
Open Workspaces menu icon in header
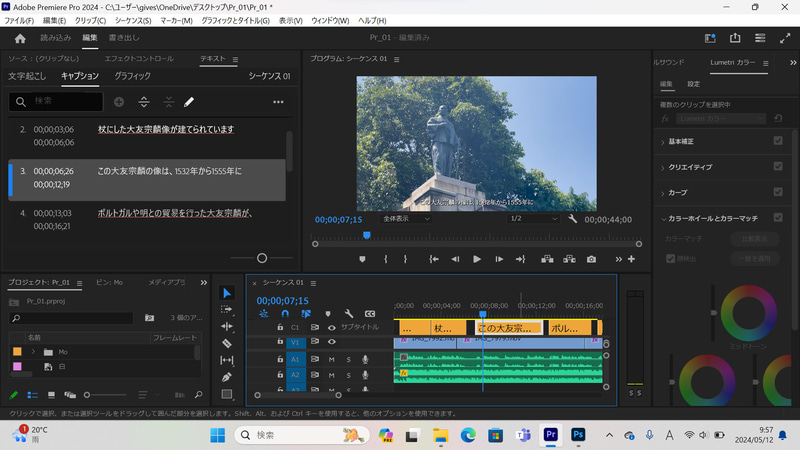click(x=760, y=38)
